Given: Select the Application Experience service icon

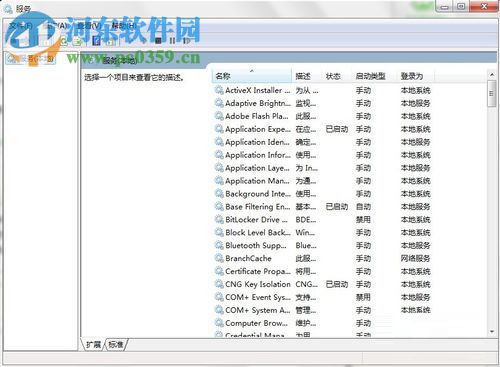Looking at the screenshot, I should tap(219, 129).
